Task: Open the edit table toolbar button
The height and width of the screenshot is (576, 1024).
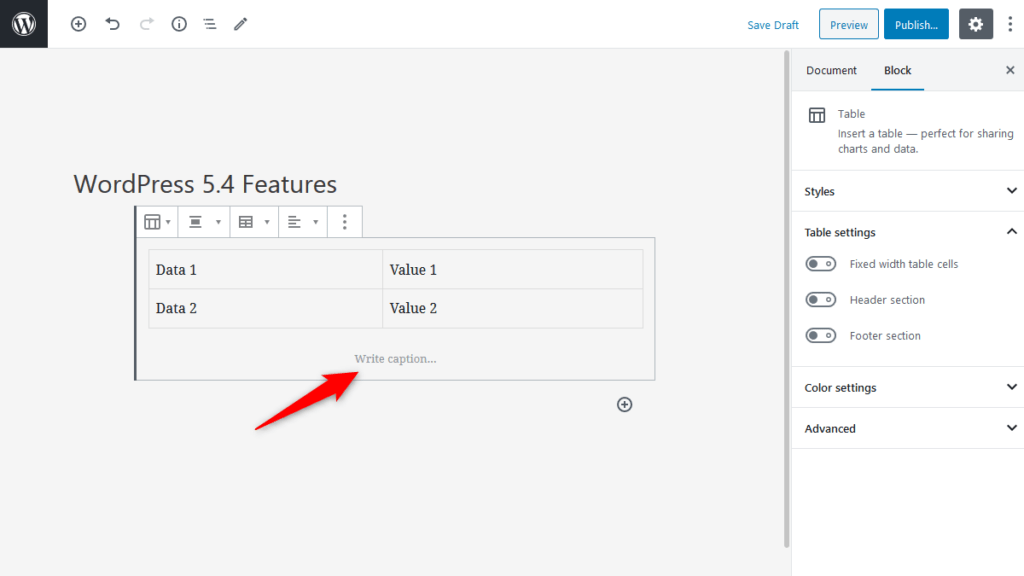Action: [254, 222]
